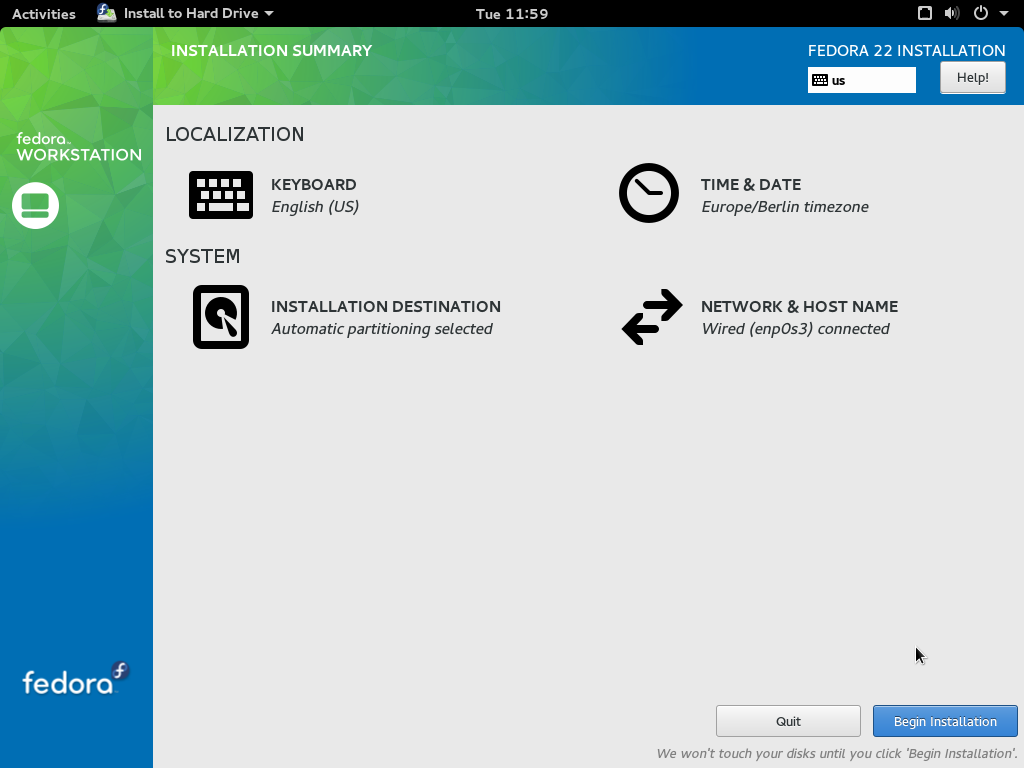This screenshot has width=1024, height=768.
Task: Click the power icon in top bar
Action: coord(980,14)
